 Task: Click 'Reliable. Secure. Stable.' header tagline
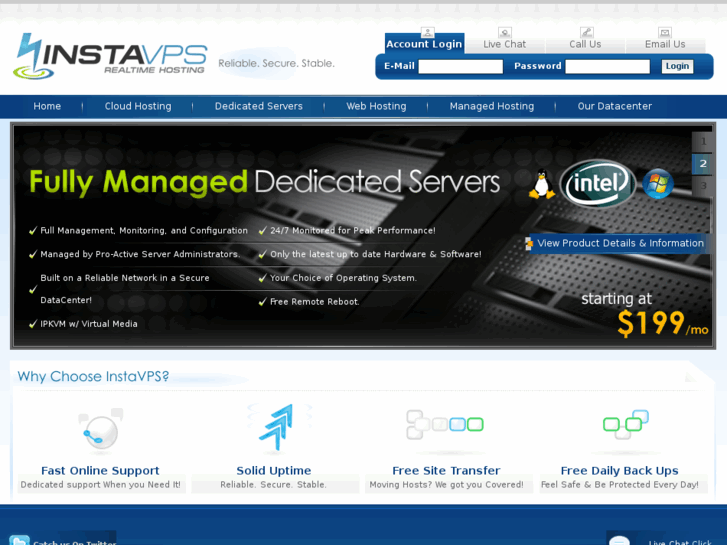tap(276, 63)
